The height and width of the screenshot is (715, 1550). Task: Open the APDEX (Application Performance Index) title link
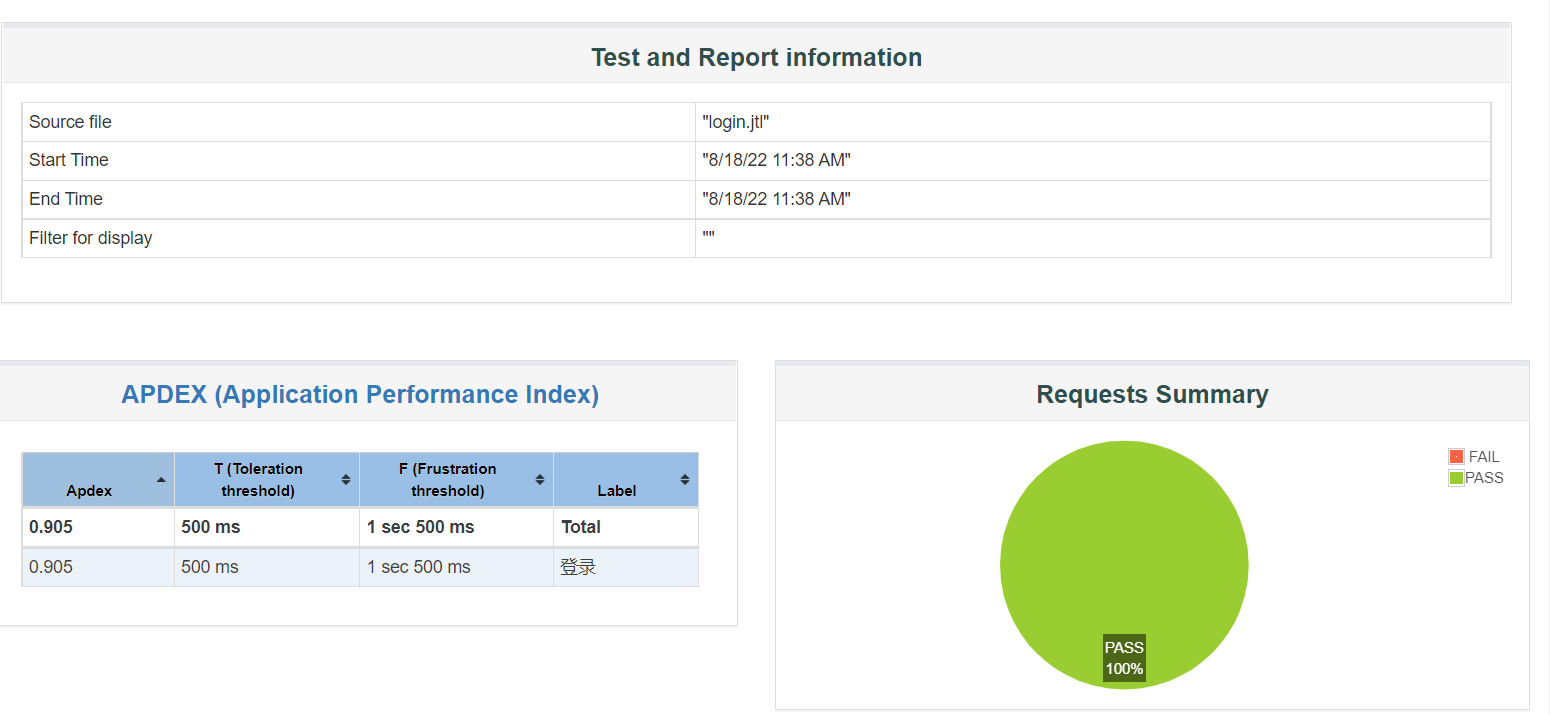click(360, 395)
